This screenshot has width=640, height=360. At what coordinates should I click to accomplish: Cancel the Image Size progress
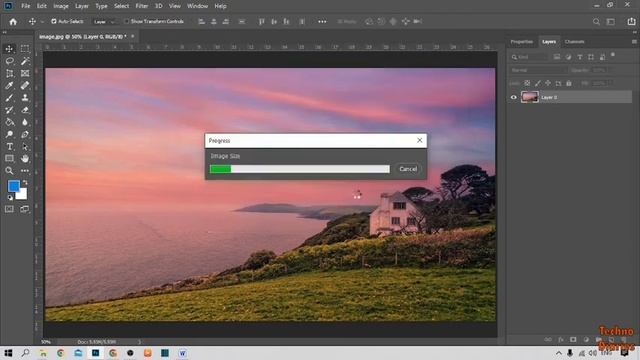[x=408, y=169]
